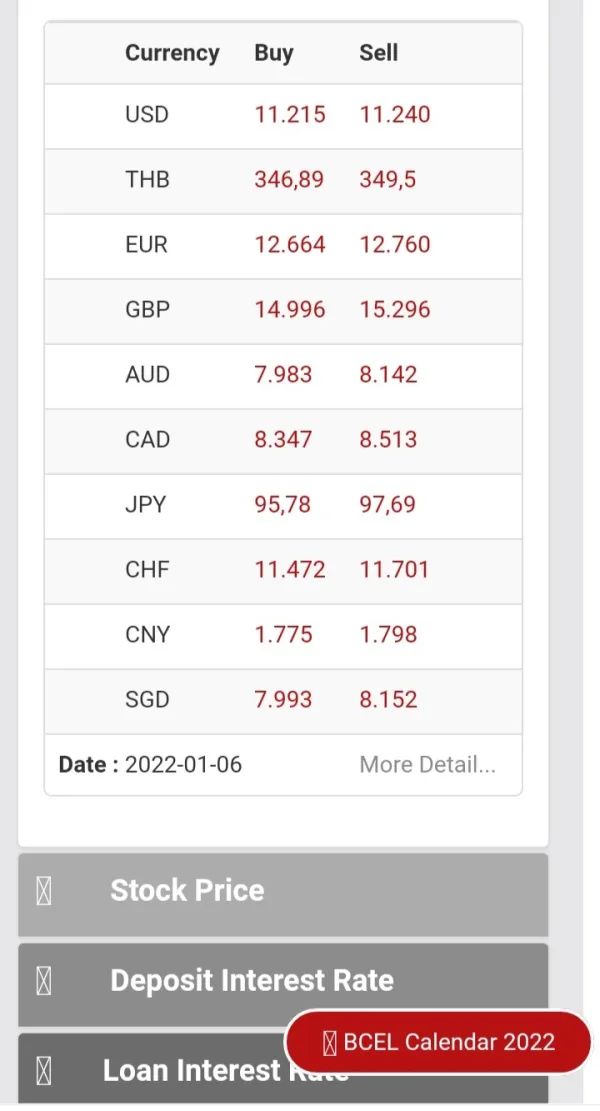Screen dimensions: 600x1111
Task: Click the Sell column header
Action: [379, 53]
